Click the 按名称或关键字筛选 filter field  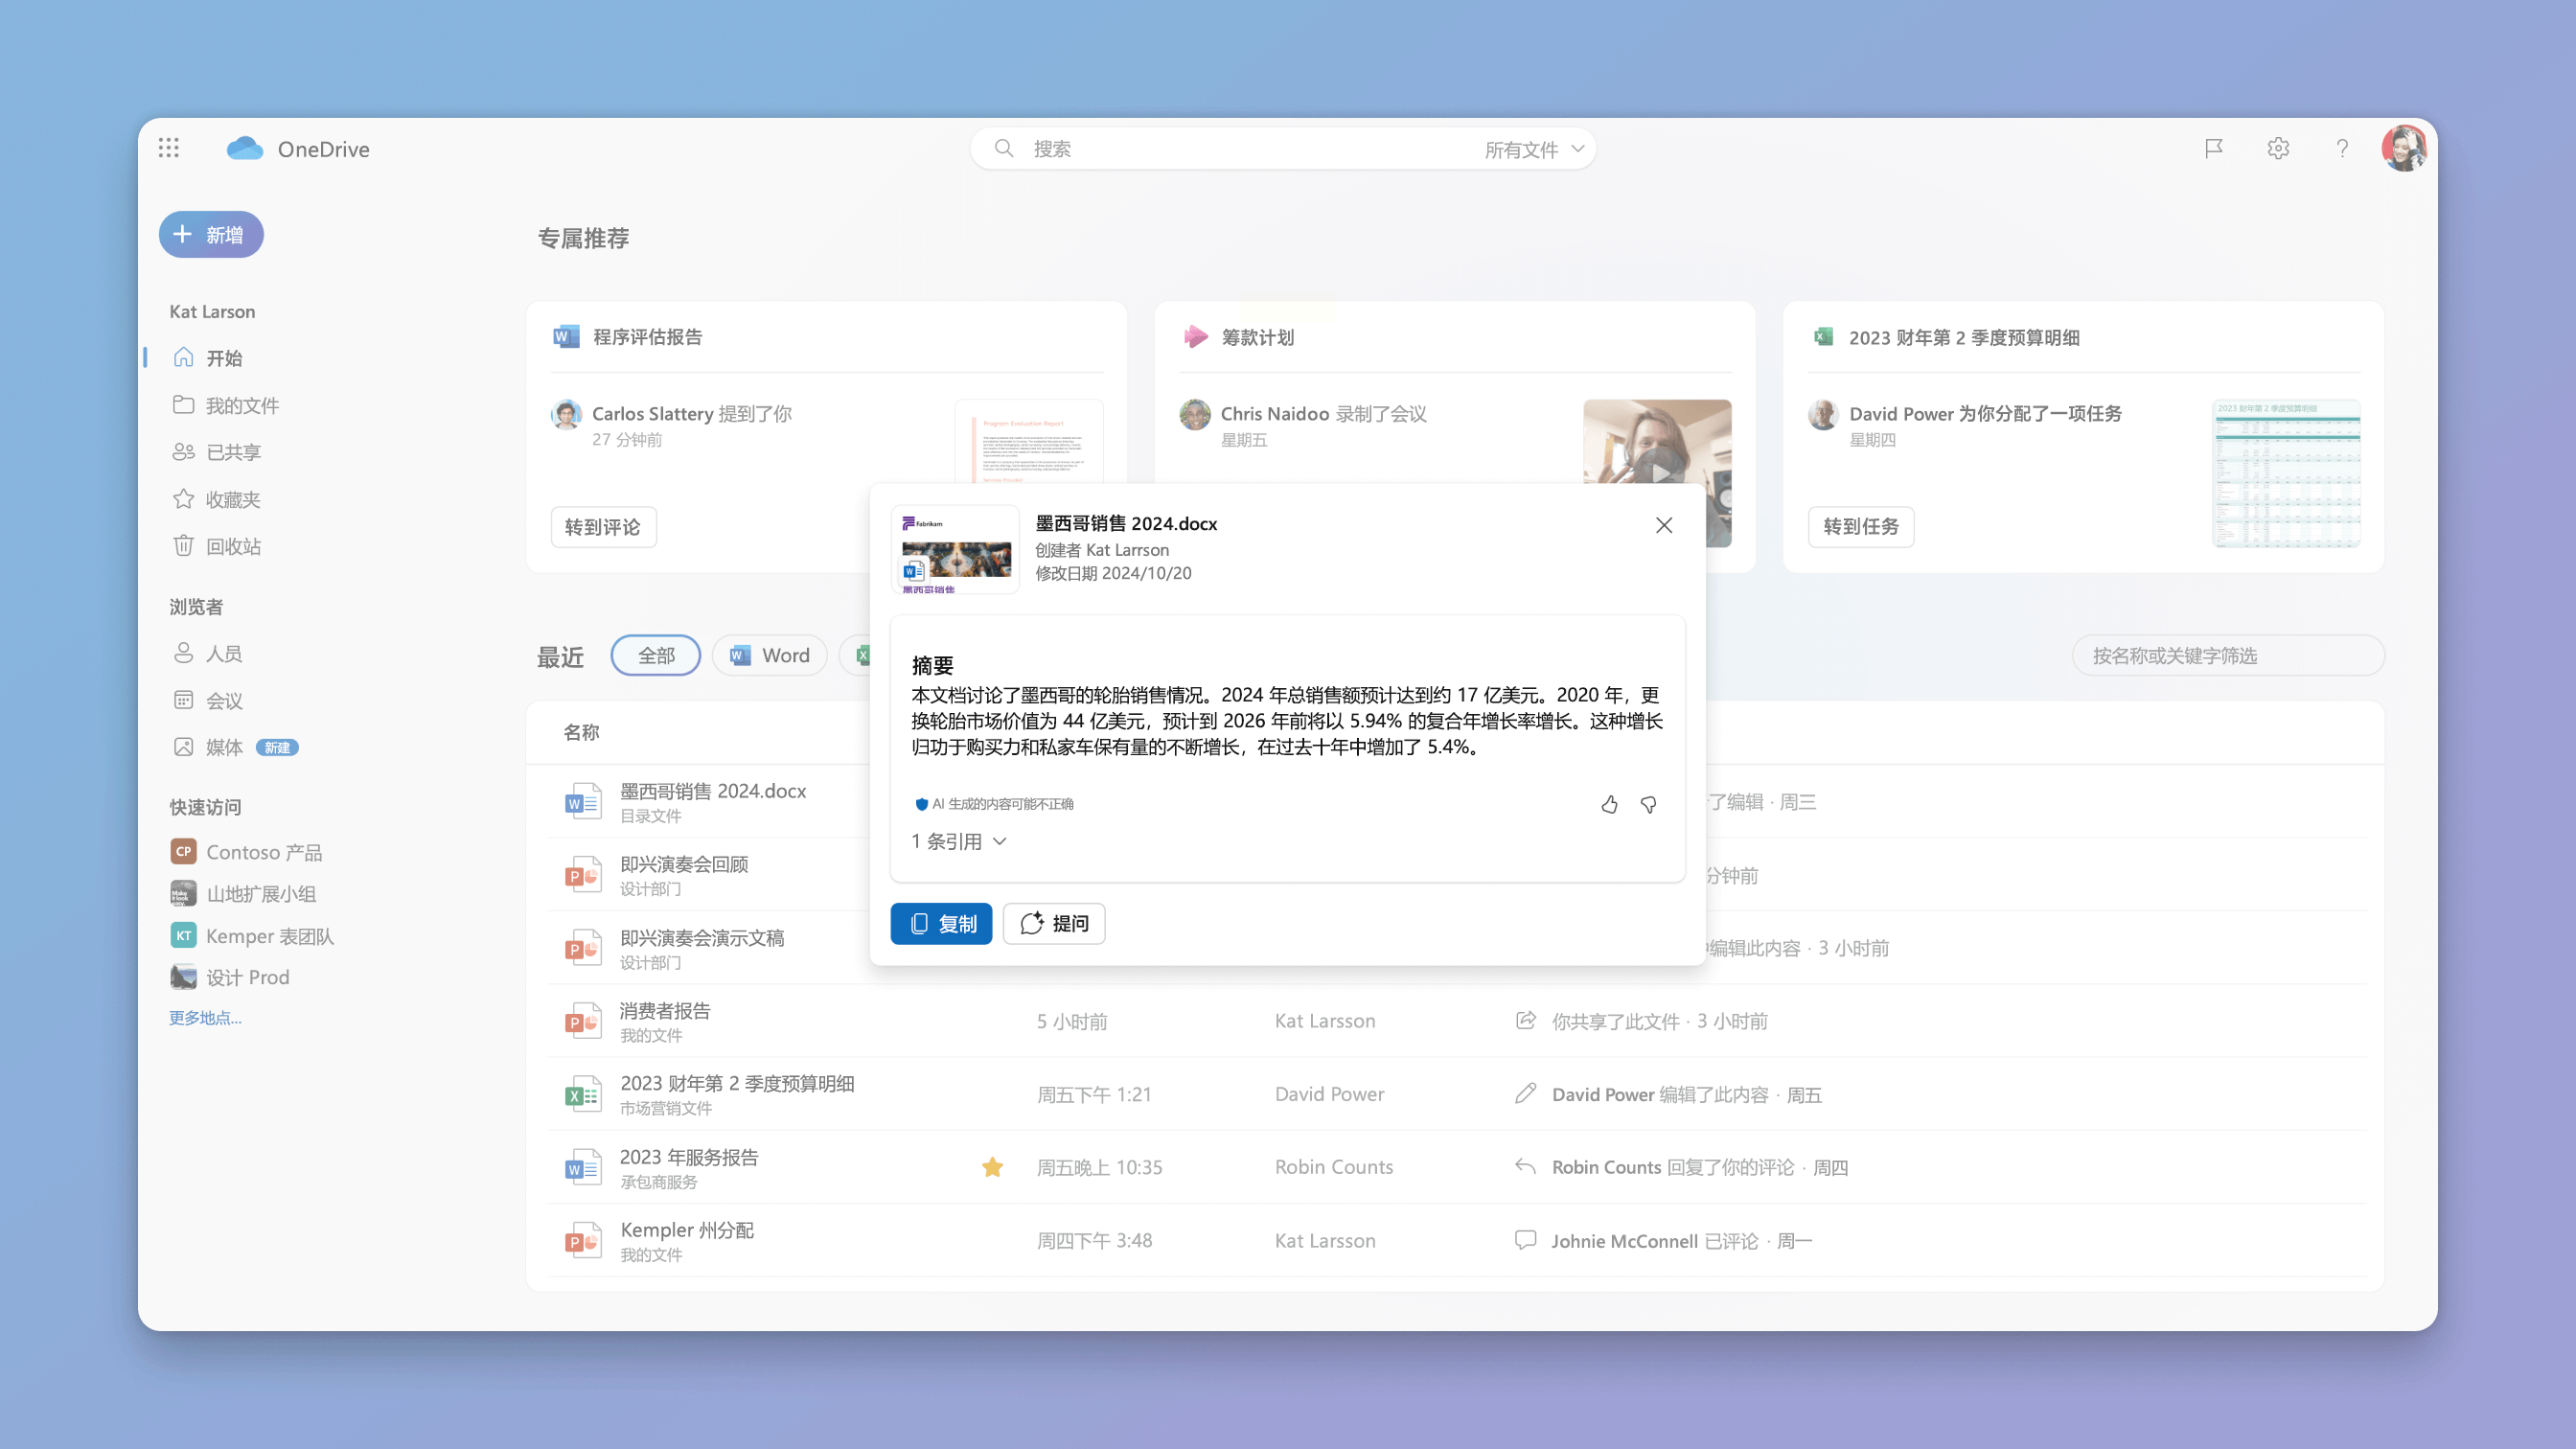tap(2227, 655)
